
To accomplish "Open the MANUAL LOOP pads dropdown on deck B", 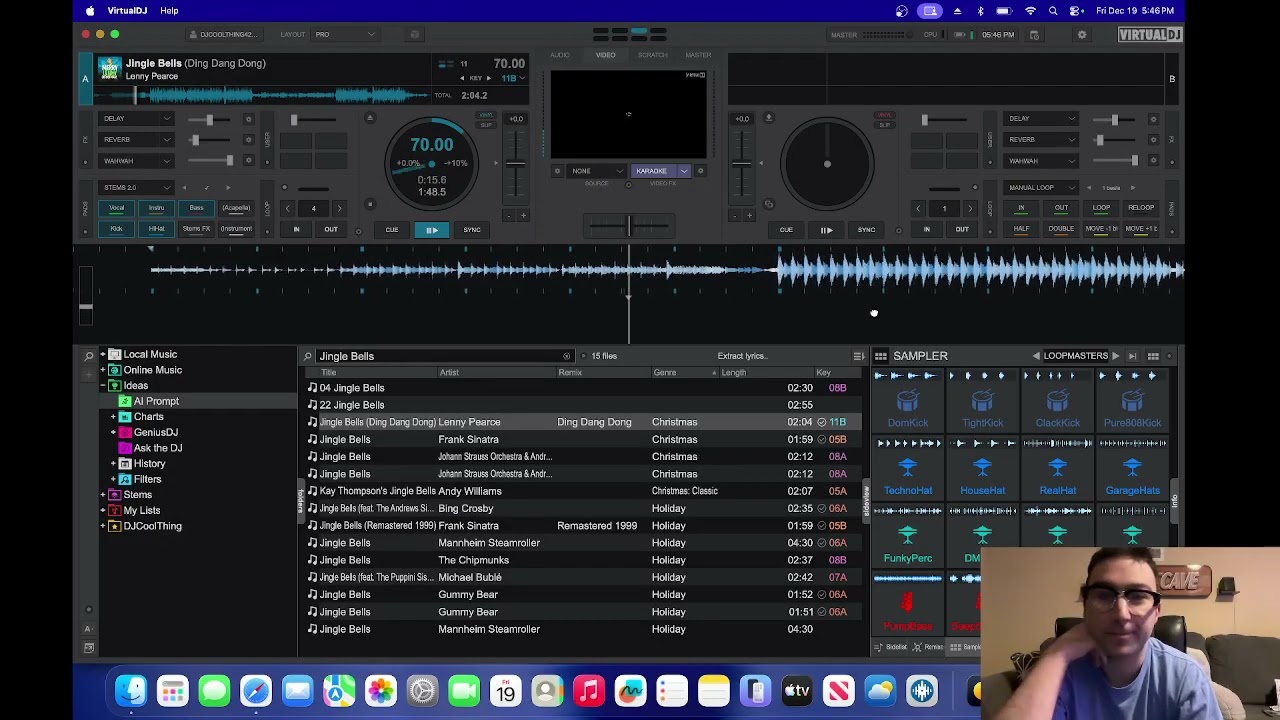I will tap(1041, 187).
